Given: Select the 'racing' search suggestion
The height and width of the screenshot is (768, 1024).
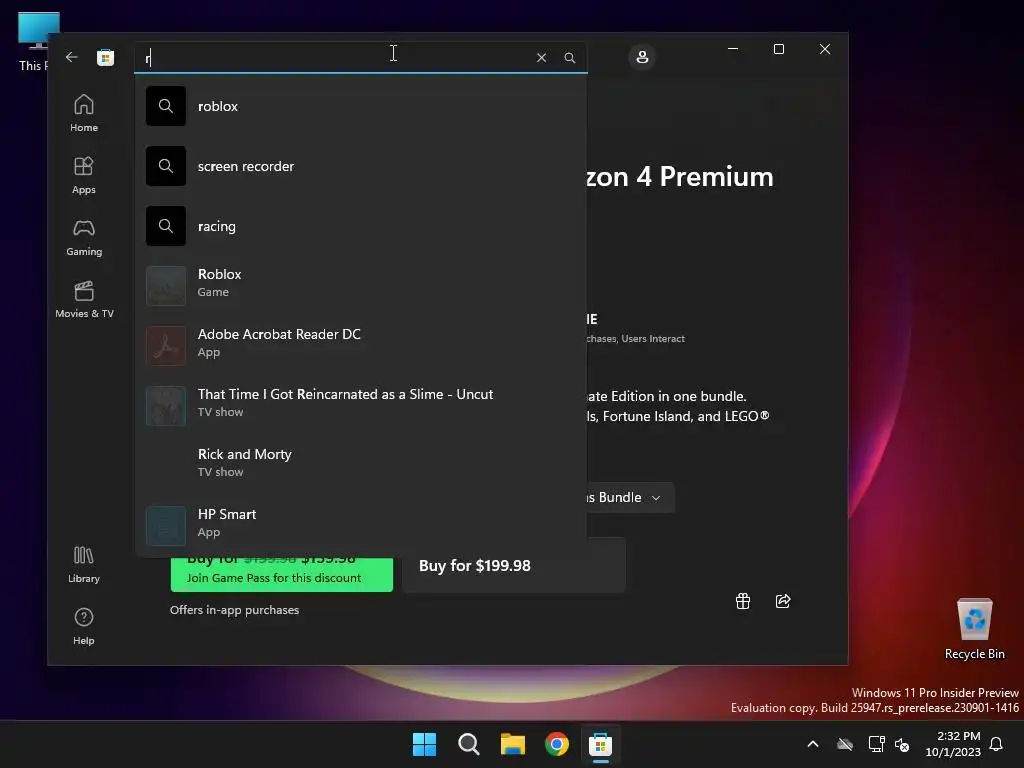Looking at the screenshot, I should [x=360, y=226].
